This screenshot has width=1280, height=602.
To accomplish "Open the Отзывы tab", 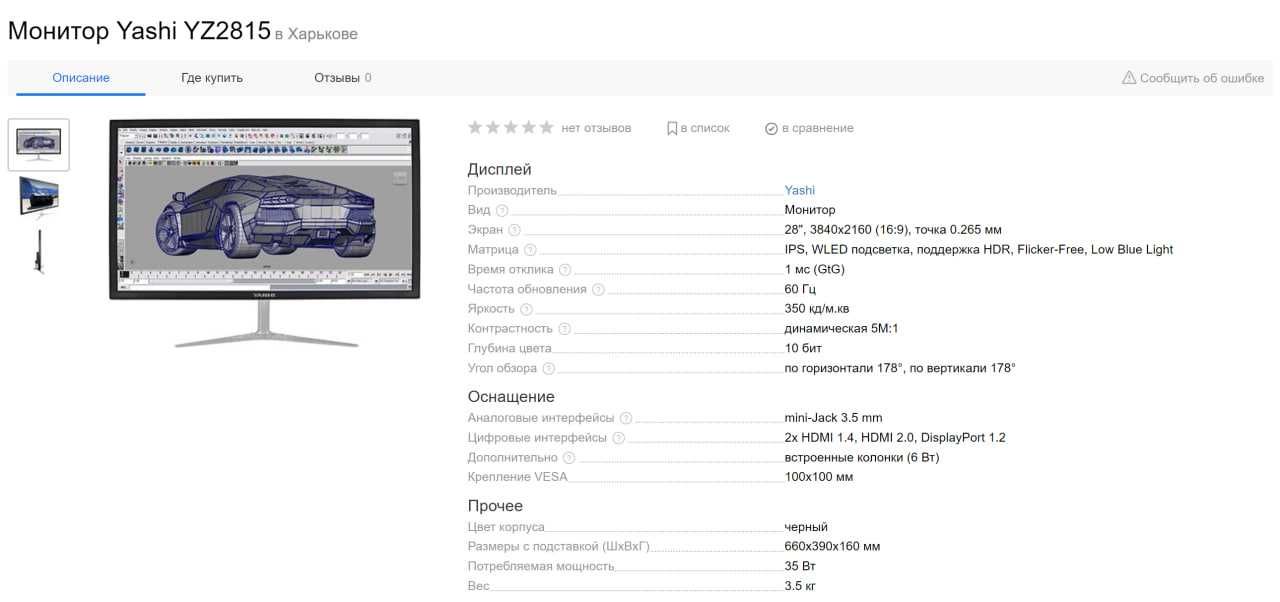I will pos(343,78).
